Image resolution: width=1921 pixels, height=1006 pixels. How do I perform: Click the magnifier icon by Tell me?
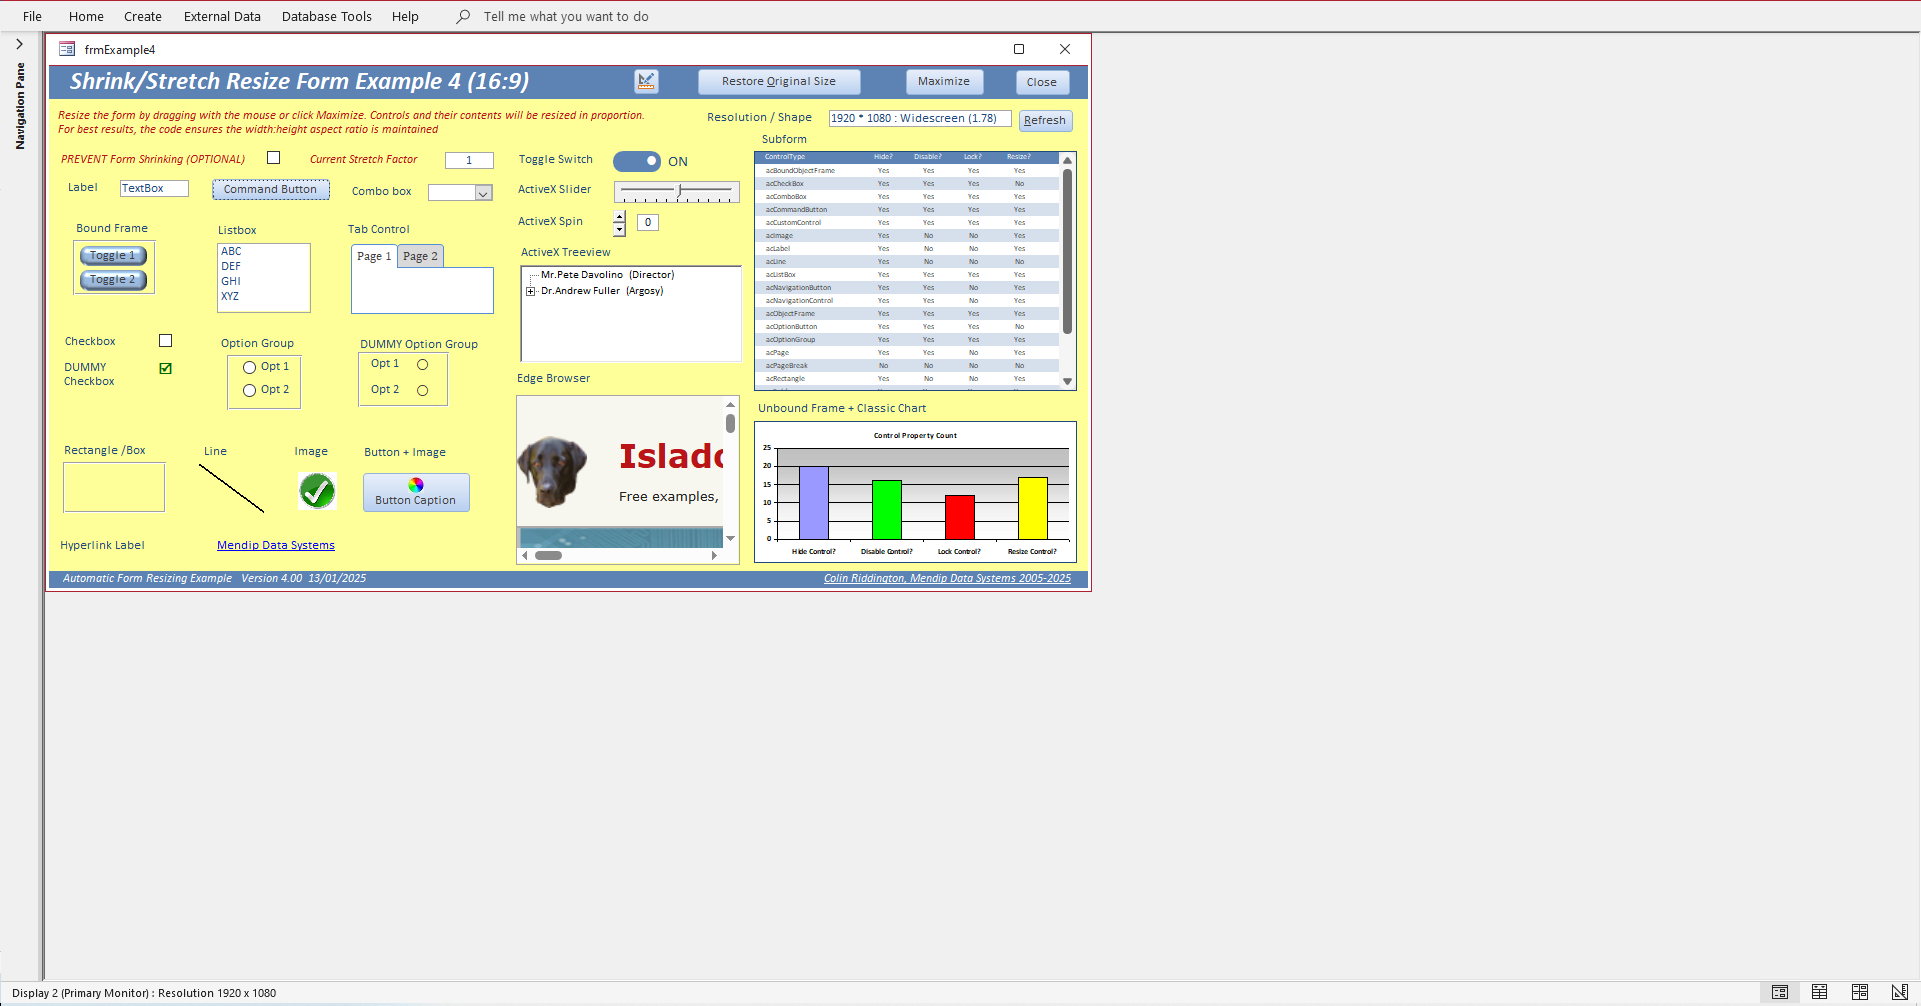(x=463, y=16)
